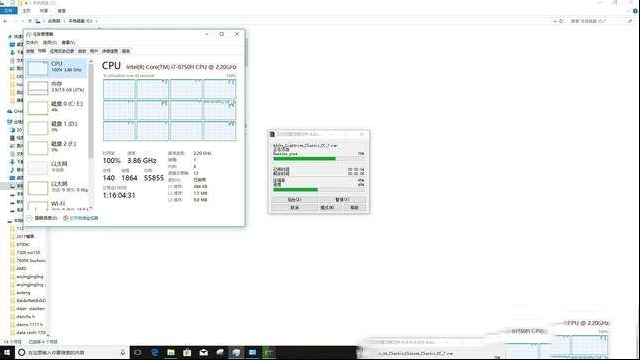Select the Wi-Fi performance item
Image resolution: width=640 pixels, height=360 pixels.
(x=57, y=205)
